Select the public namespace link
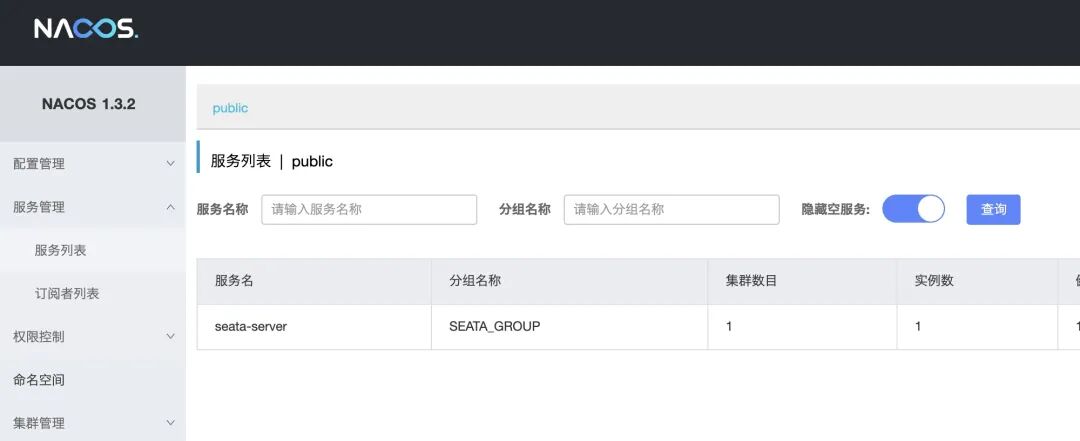 click(x=230, y=108)
